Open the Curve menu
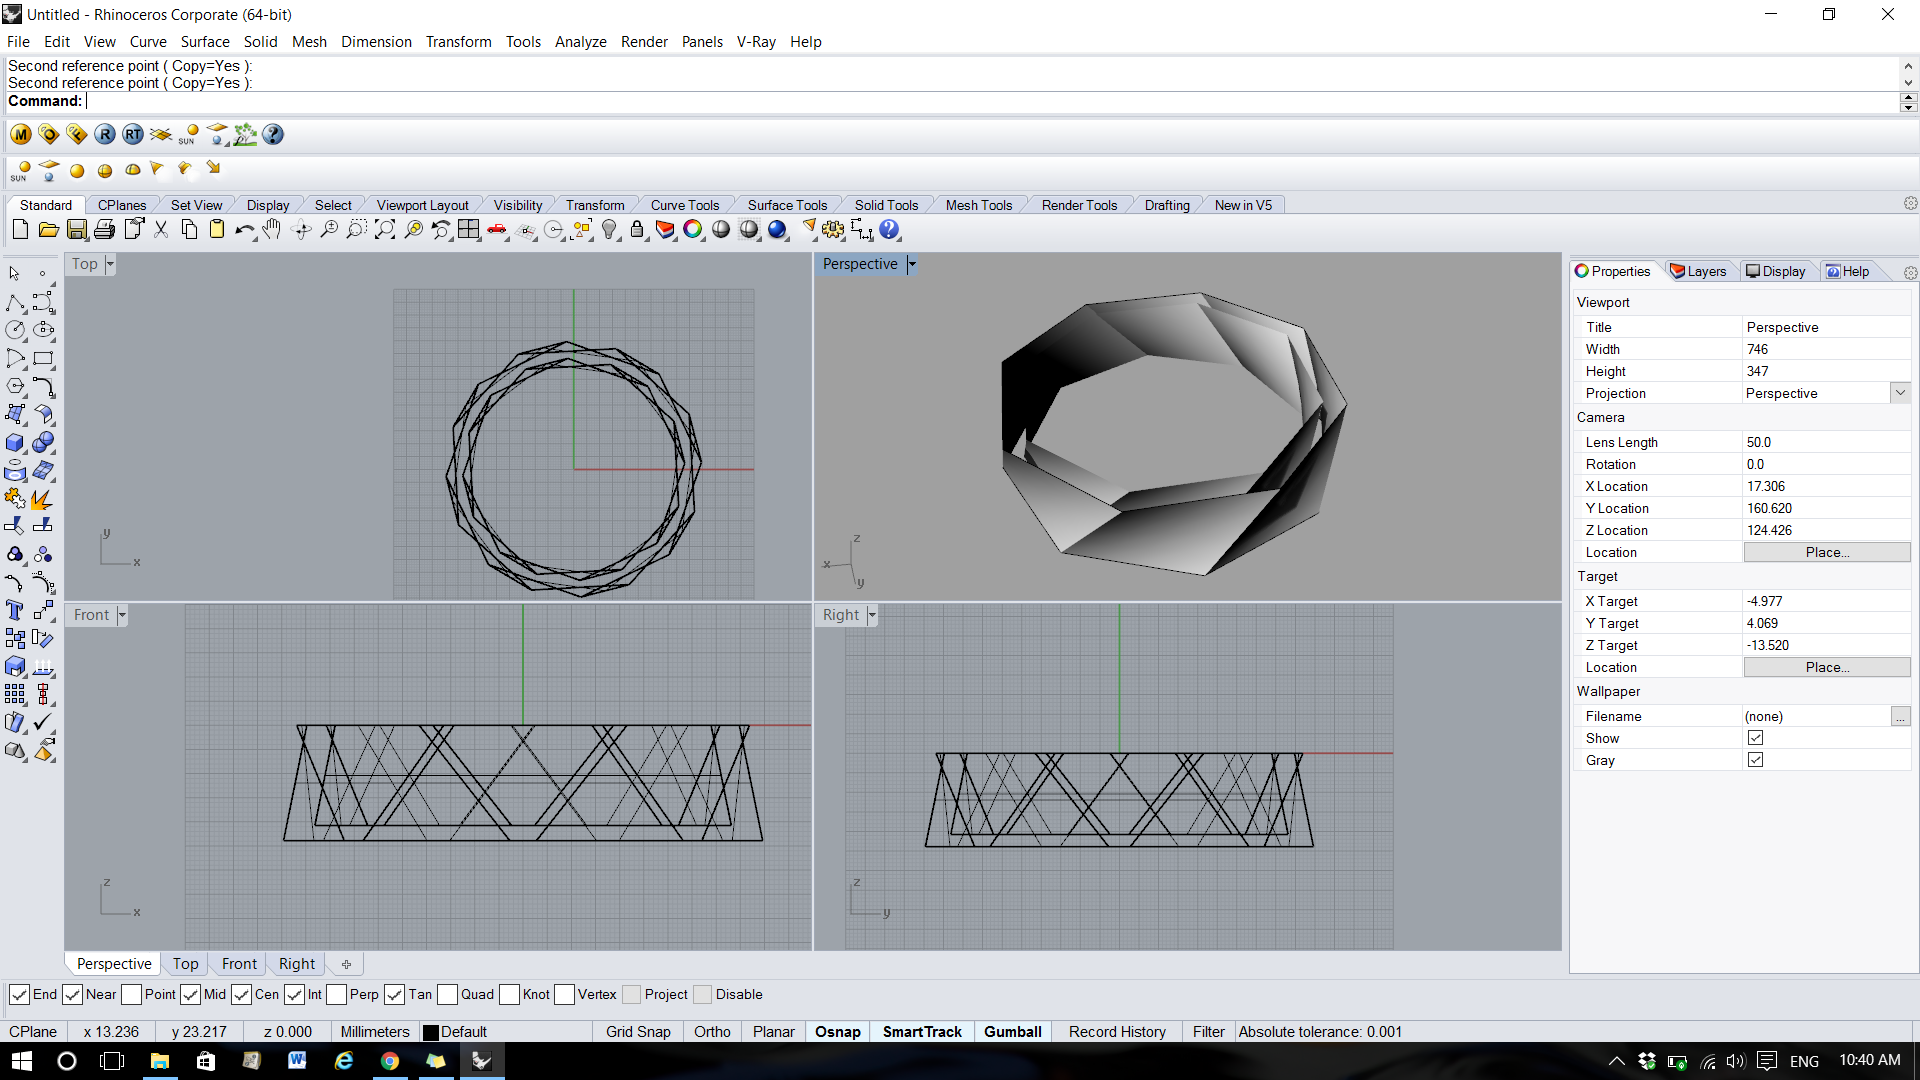This screenshot has width=1920, height=1080. [x=148, y=42]
